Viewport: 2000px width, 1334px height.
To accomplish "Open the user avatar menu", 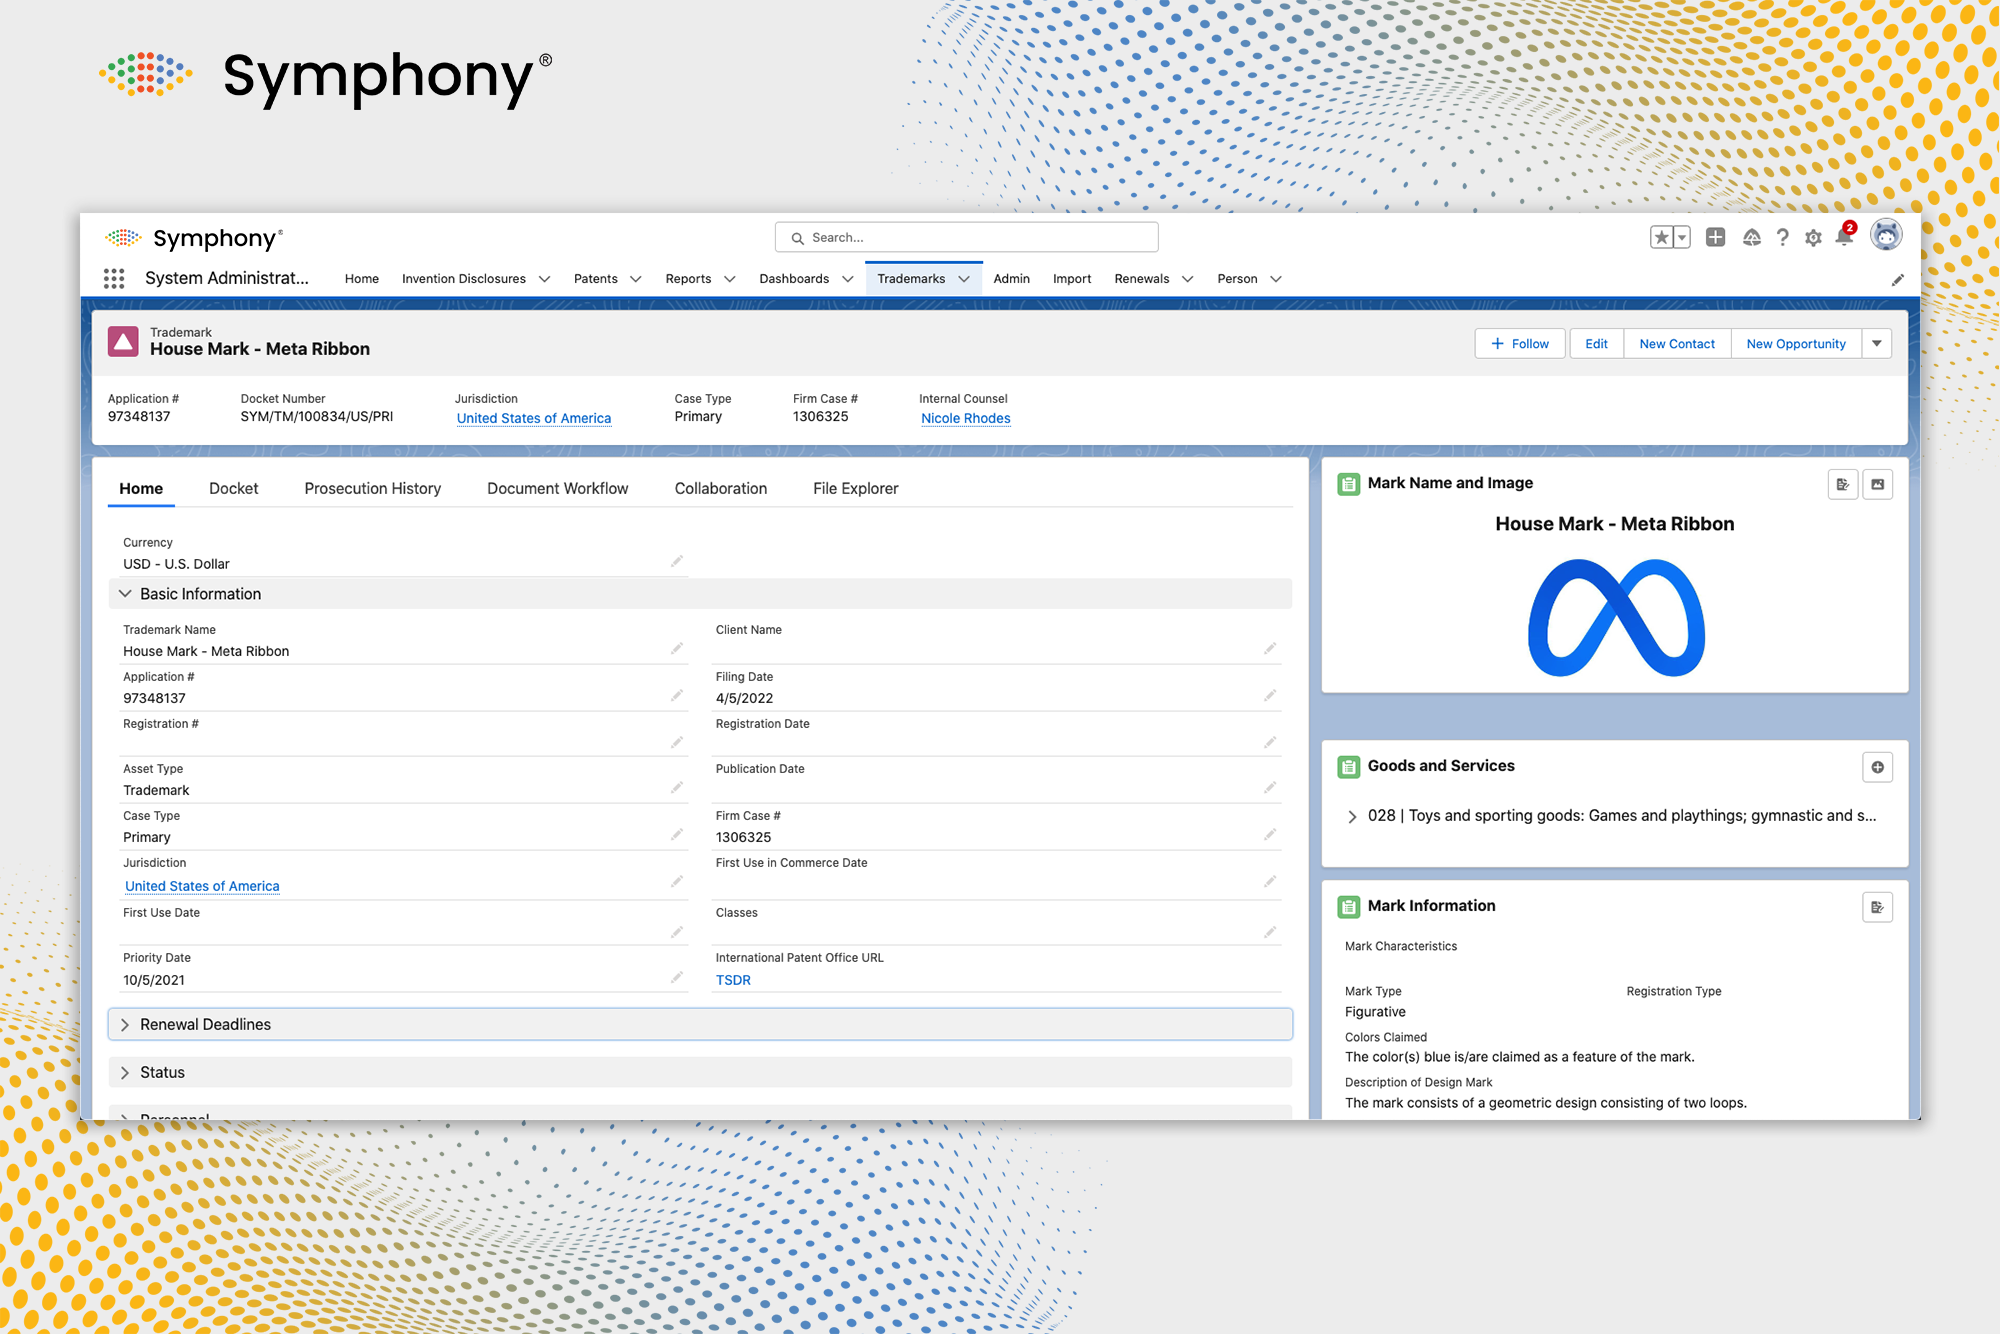I will 1886,236.
